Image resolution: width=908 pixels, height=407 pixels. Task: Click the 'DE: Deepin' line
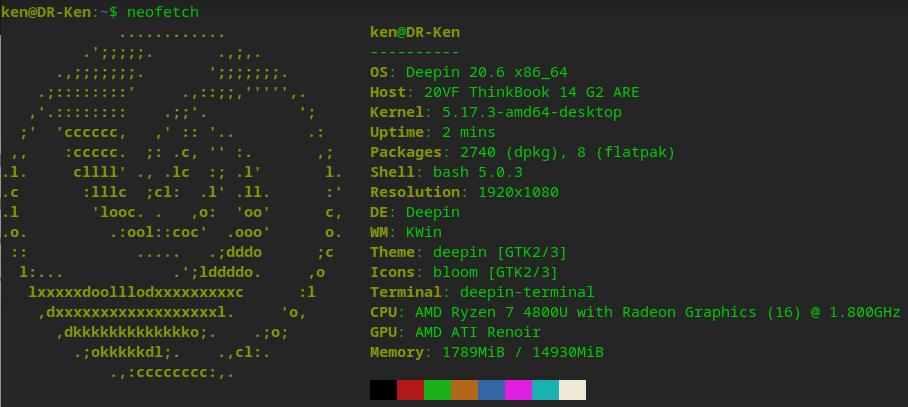pyautogui.click(x=415, y=212)
